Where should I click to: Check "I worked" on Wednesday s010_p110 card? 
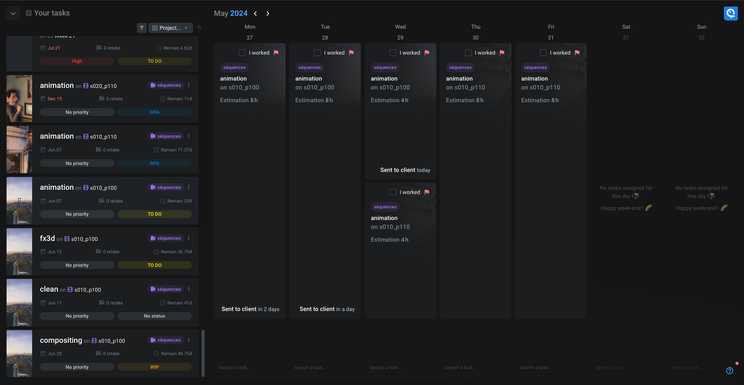click(392, 192)
